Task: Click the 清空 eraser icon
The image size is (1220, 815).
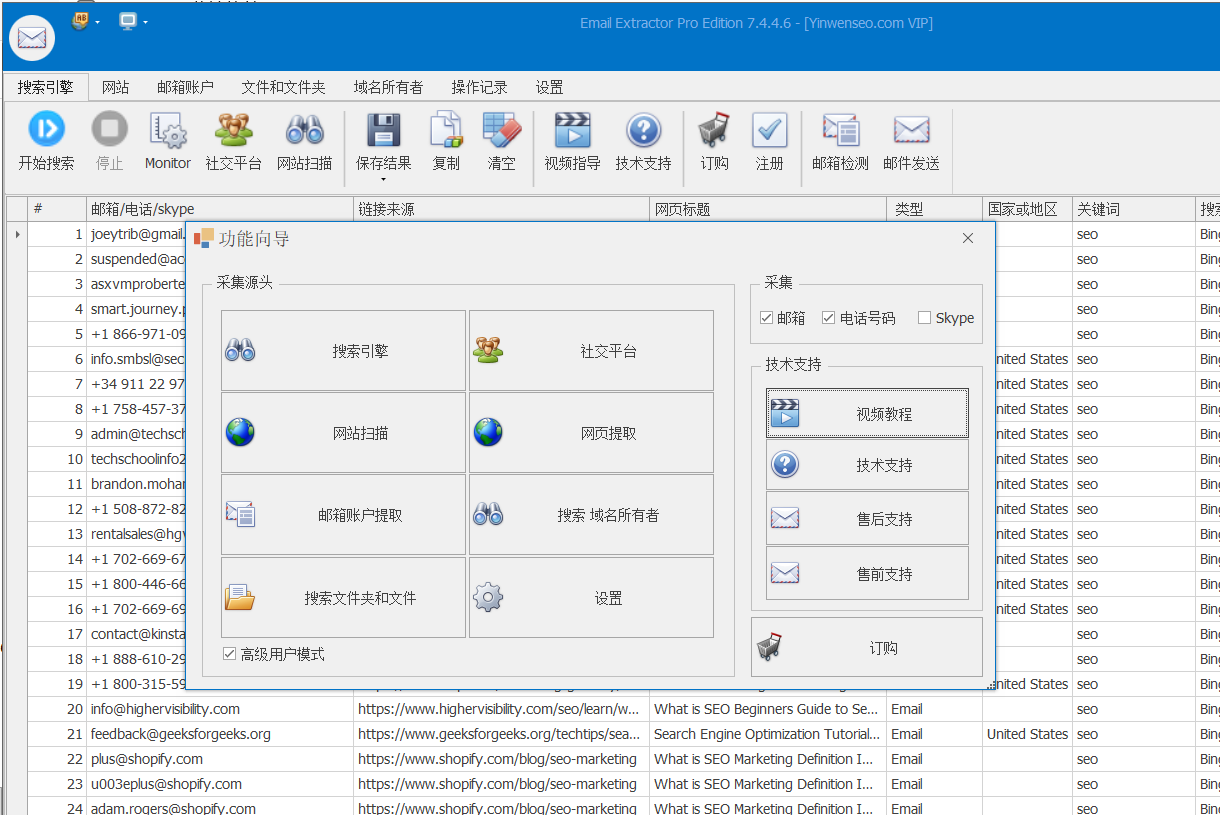Action: [501, 130]
